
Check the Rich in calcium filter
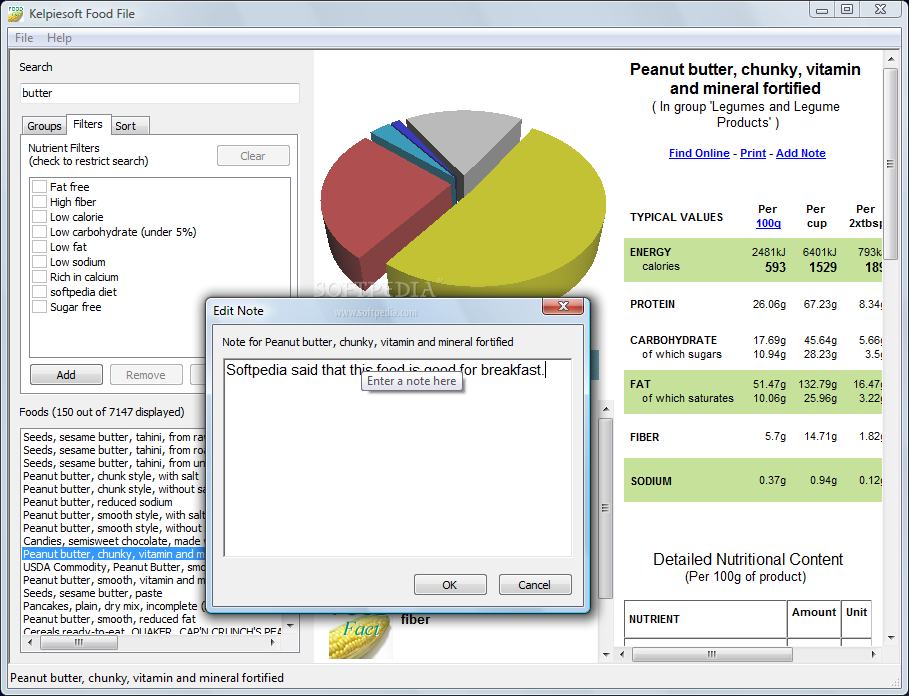click(39, 277)
